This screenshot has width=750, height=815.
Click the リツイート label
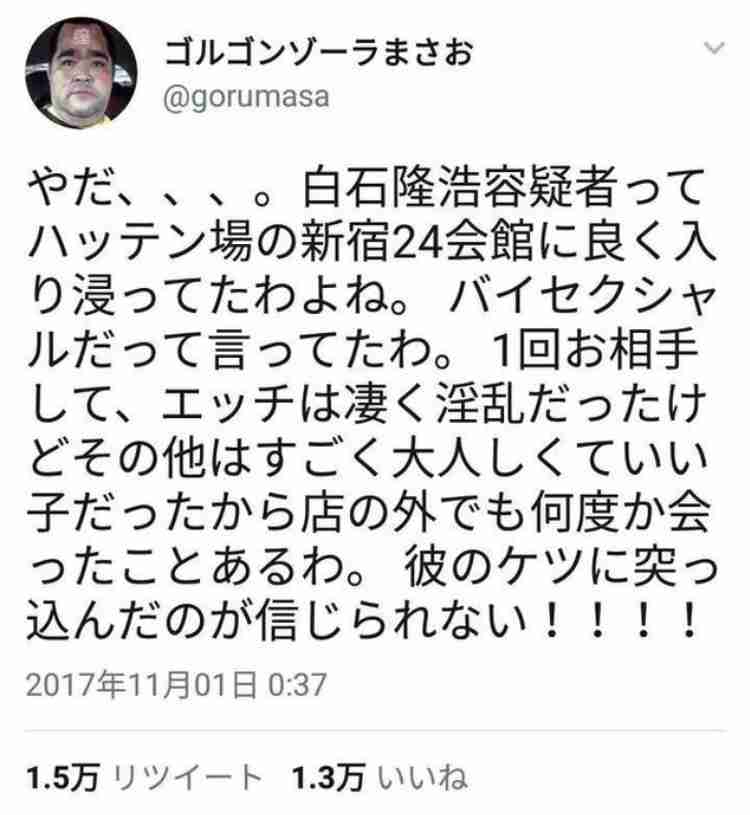point(187,778)
